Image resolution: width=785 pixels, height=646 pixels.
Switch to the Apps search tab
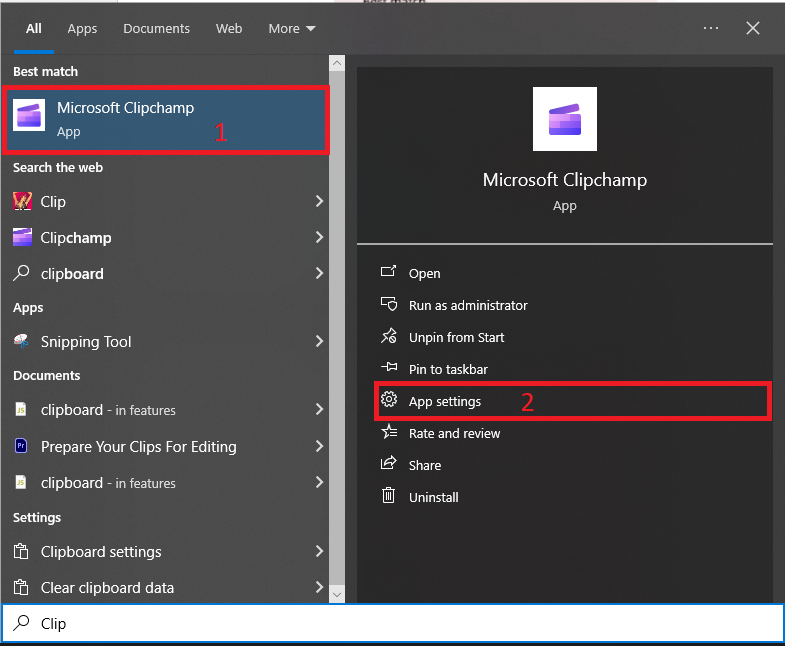82,29
